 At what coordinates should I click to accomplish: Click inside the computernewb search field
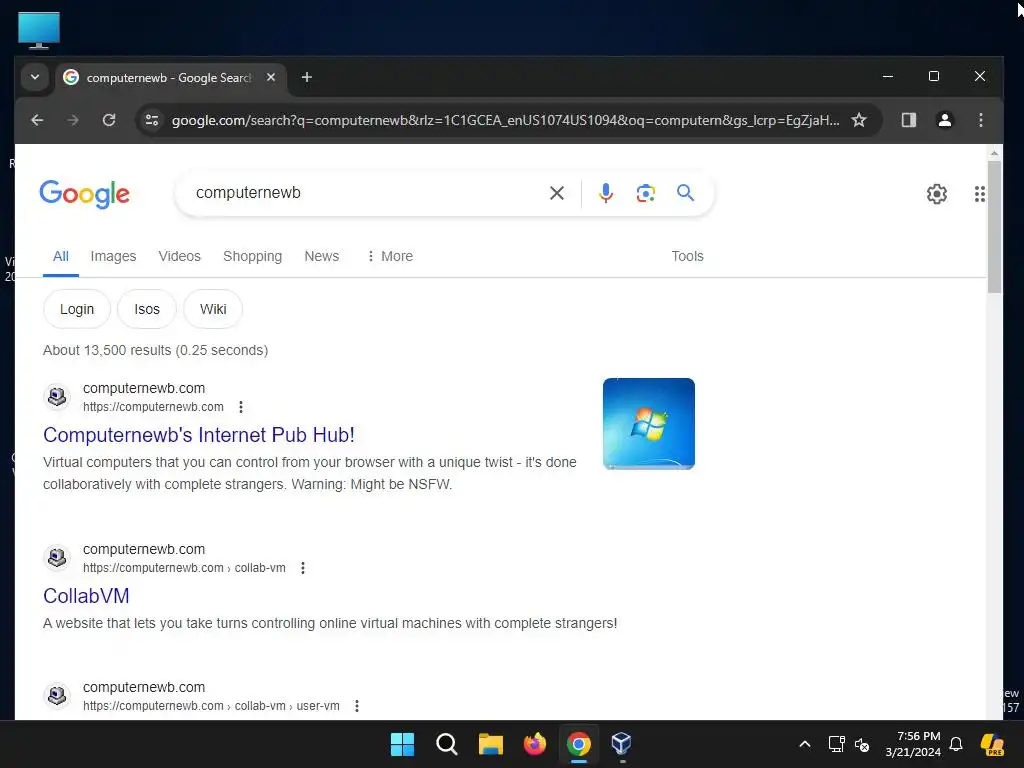pos(366,193)
